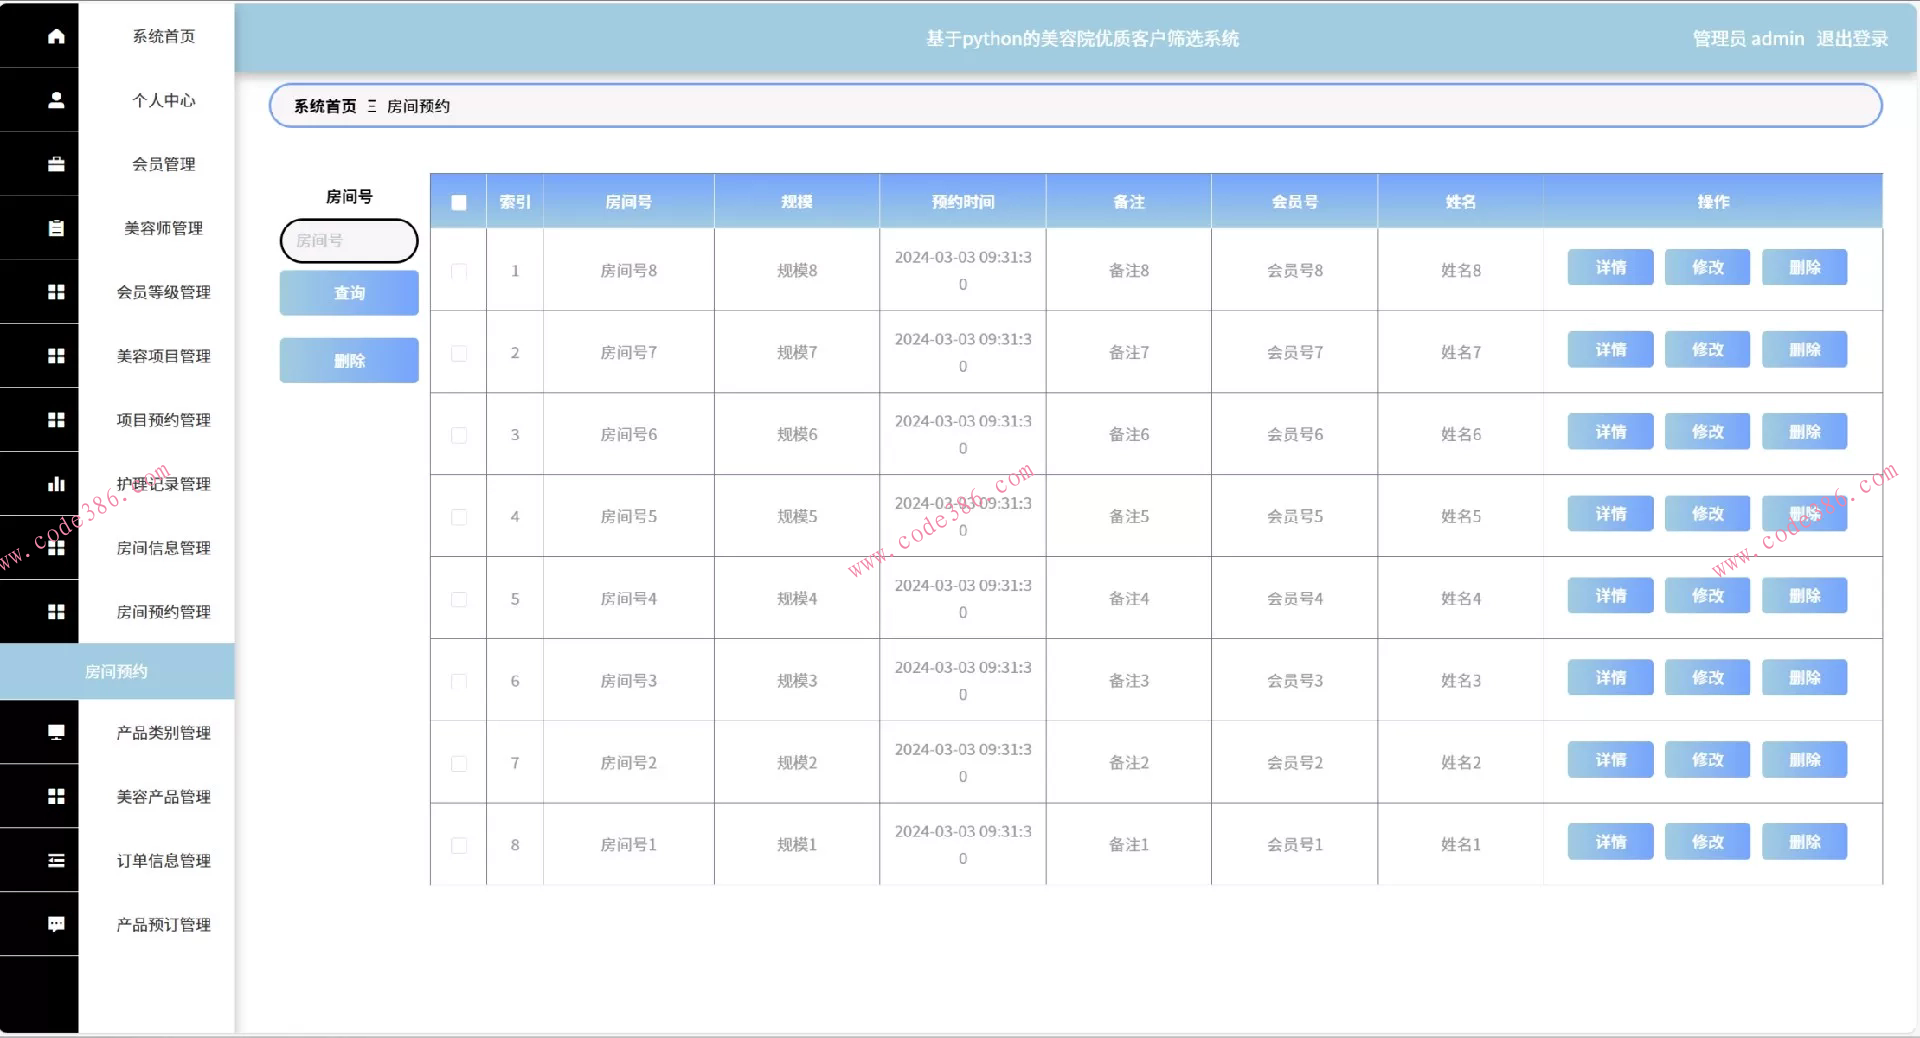
Task: Expand the 房间预约管理 sidebar menu
Action: pyautogui.click(x=163, y=612)
